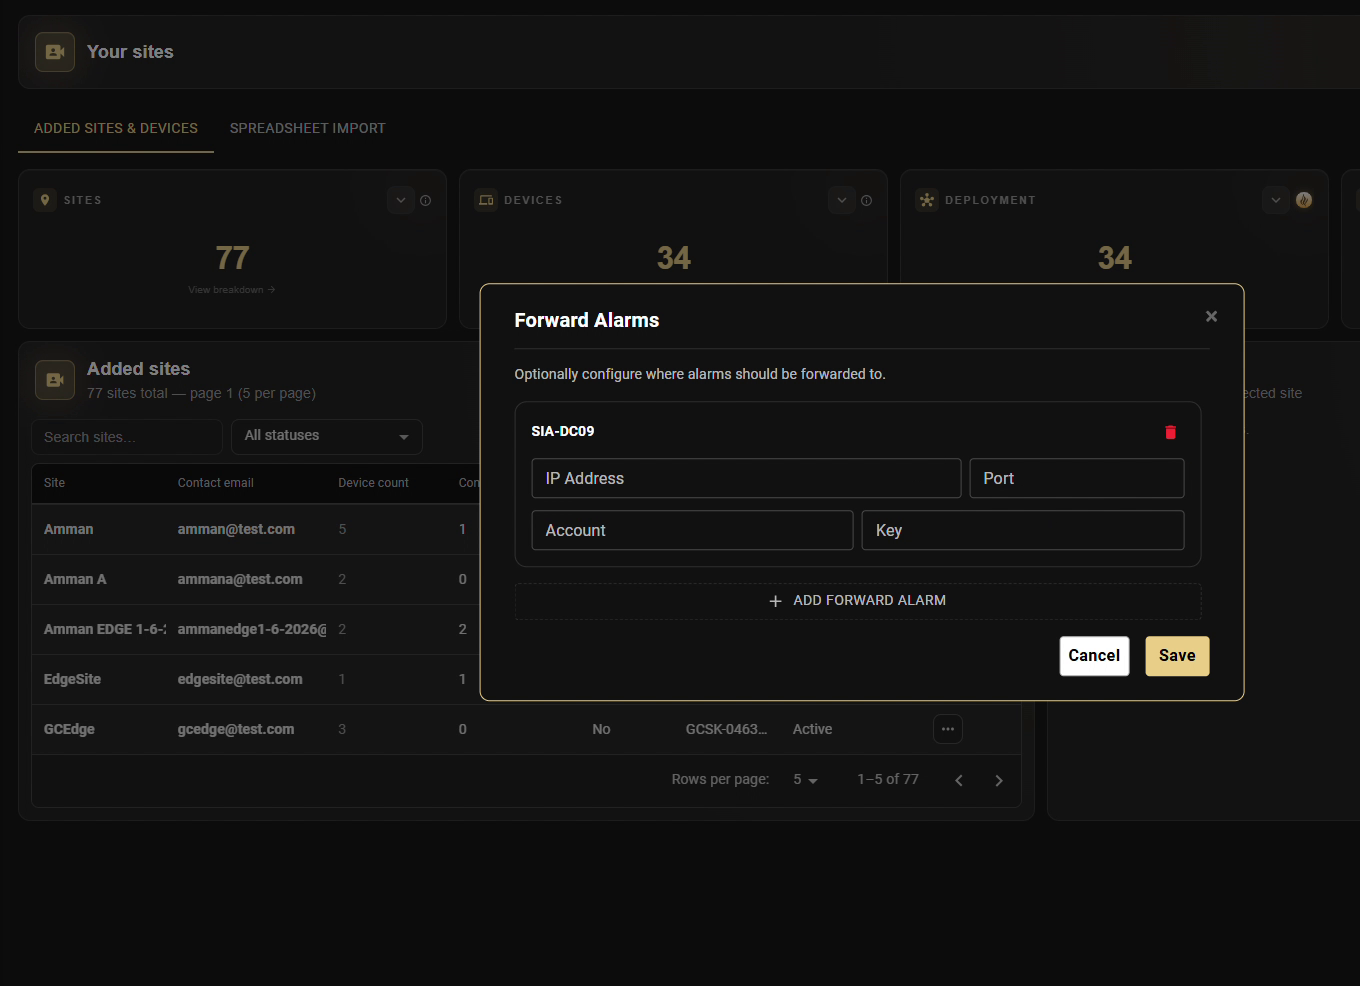Viewport: 1360px width, 986px height.
Task: Focus the Account field
Action: click(x=692, y=530)
